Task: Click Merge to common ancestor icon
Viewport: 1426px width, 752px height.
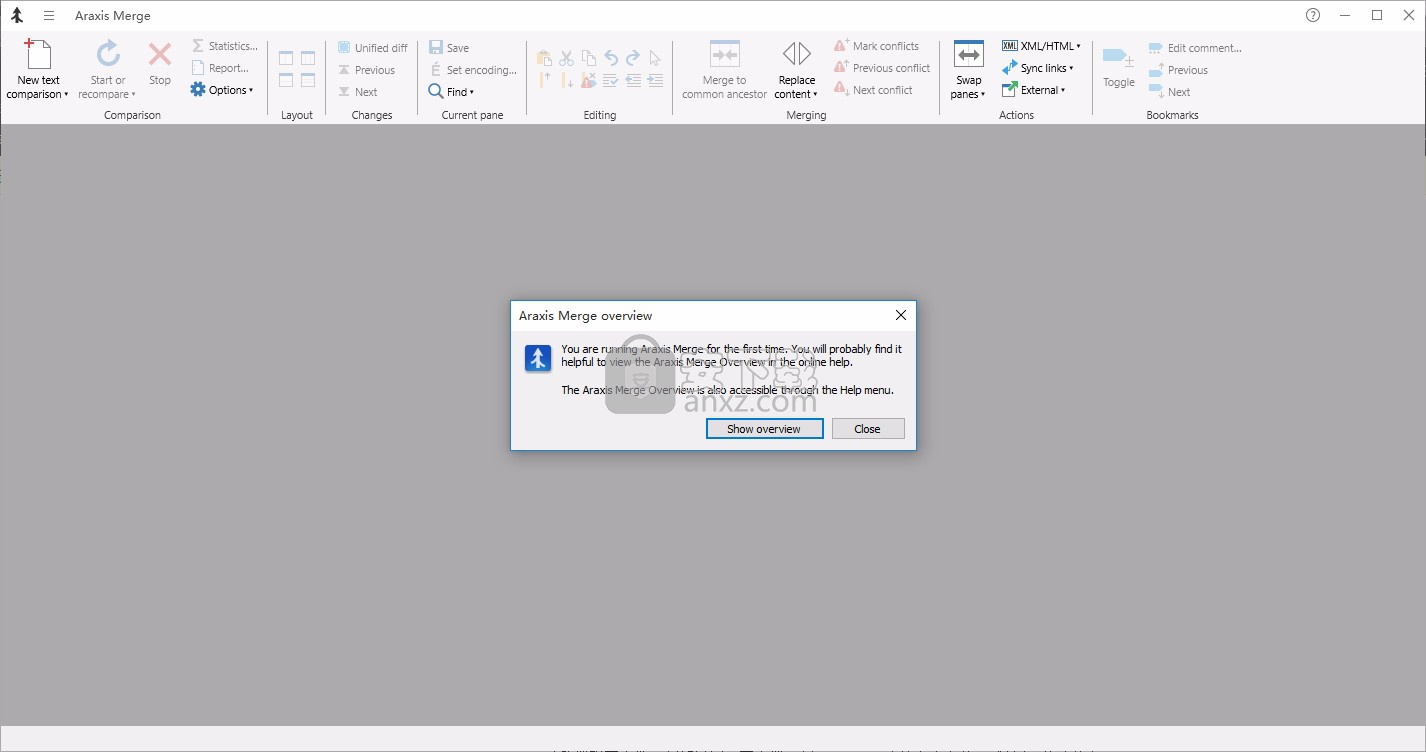Action: [724, 54]
